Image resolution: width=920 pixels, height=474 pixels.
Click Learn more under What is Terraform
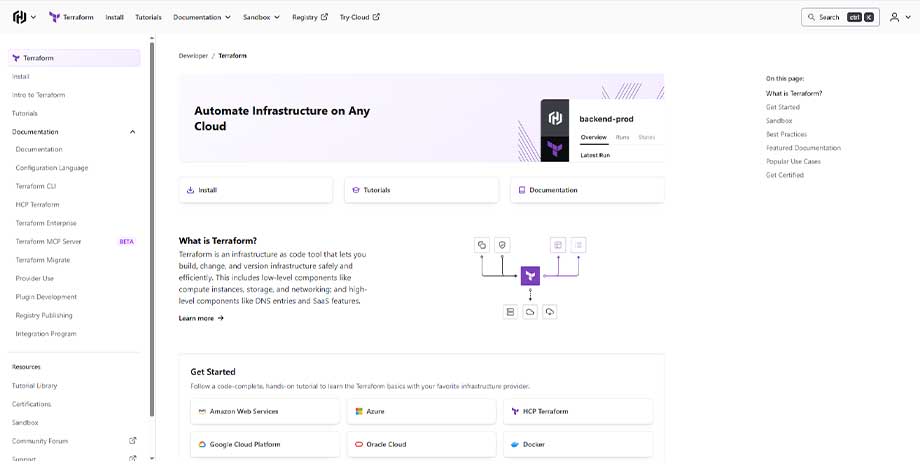pyautogui.click(x=201, y=319)
